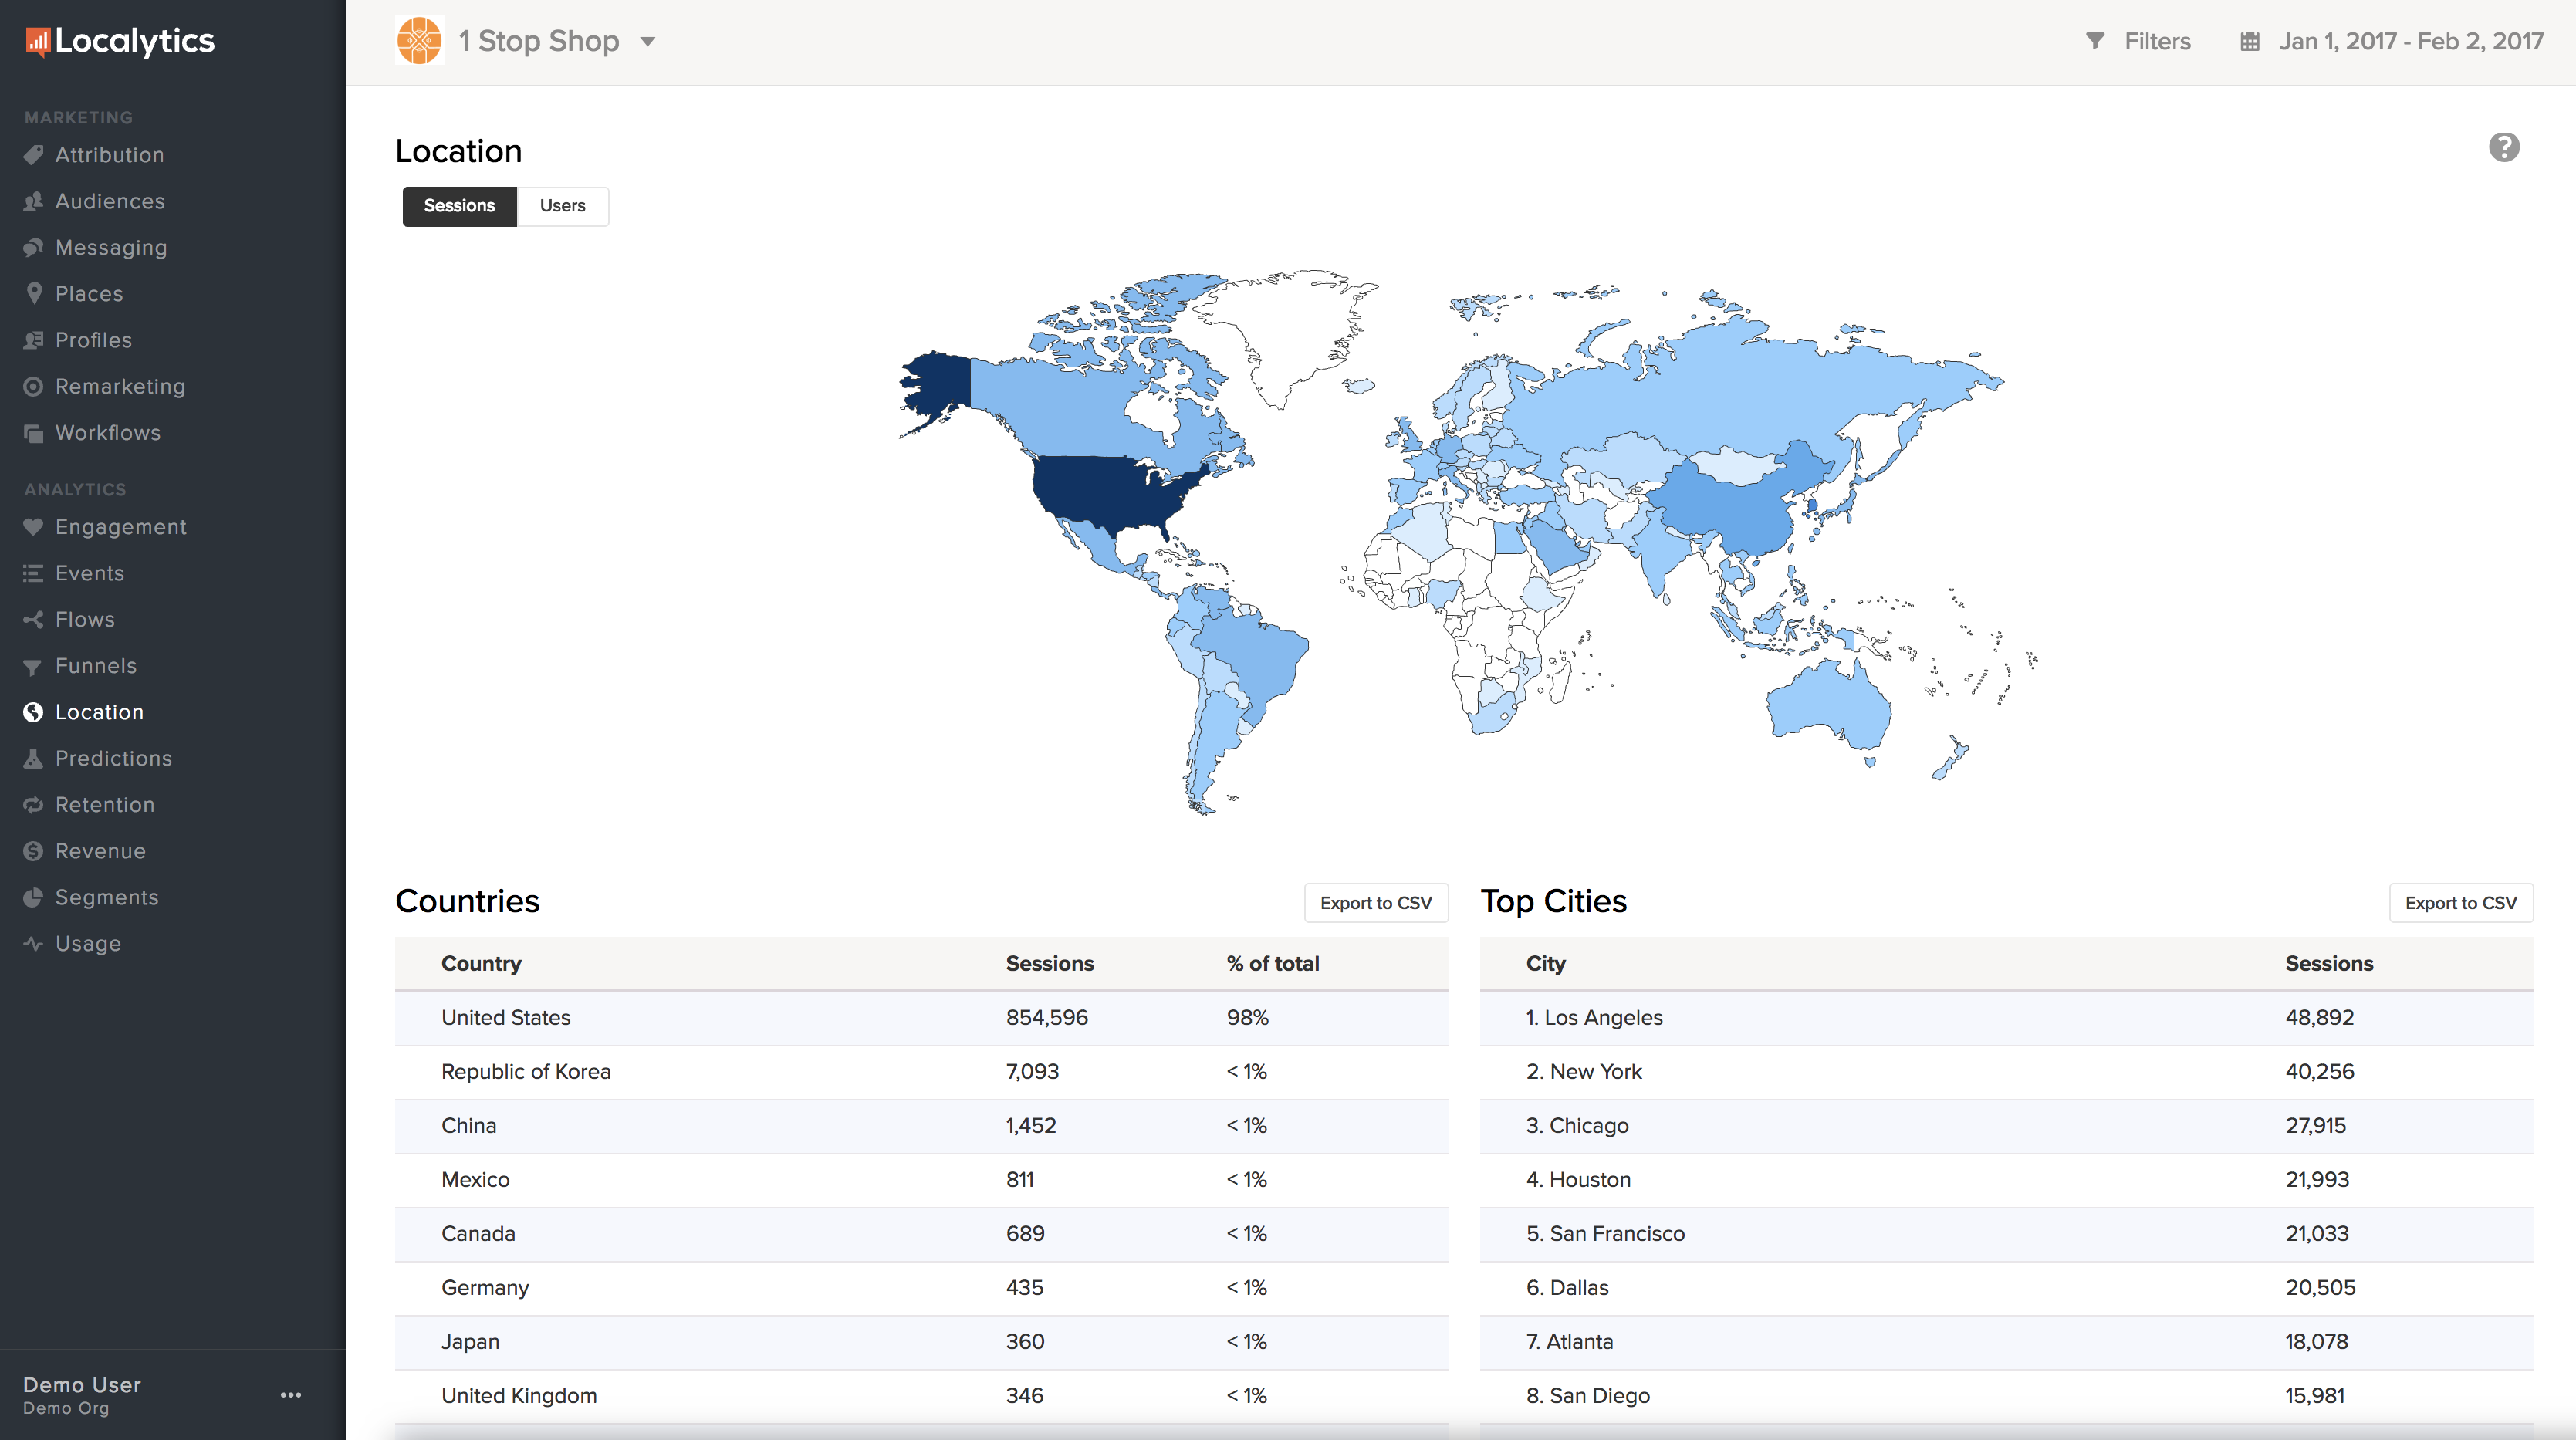Export the Top Cities table to CSV
Viewport: 2576px width, 1440px height.
[x=2460, y=903]
